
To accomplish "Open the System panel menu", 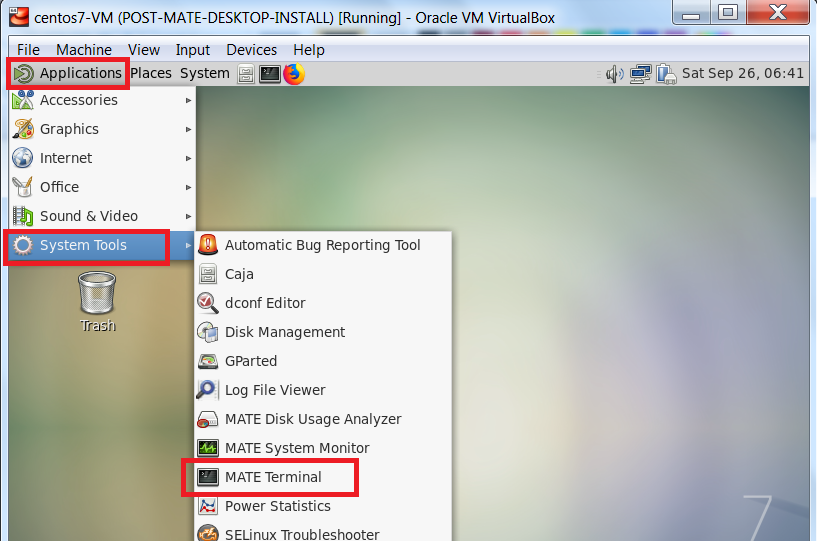I will click(x=205, y=73).
